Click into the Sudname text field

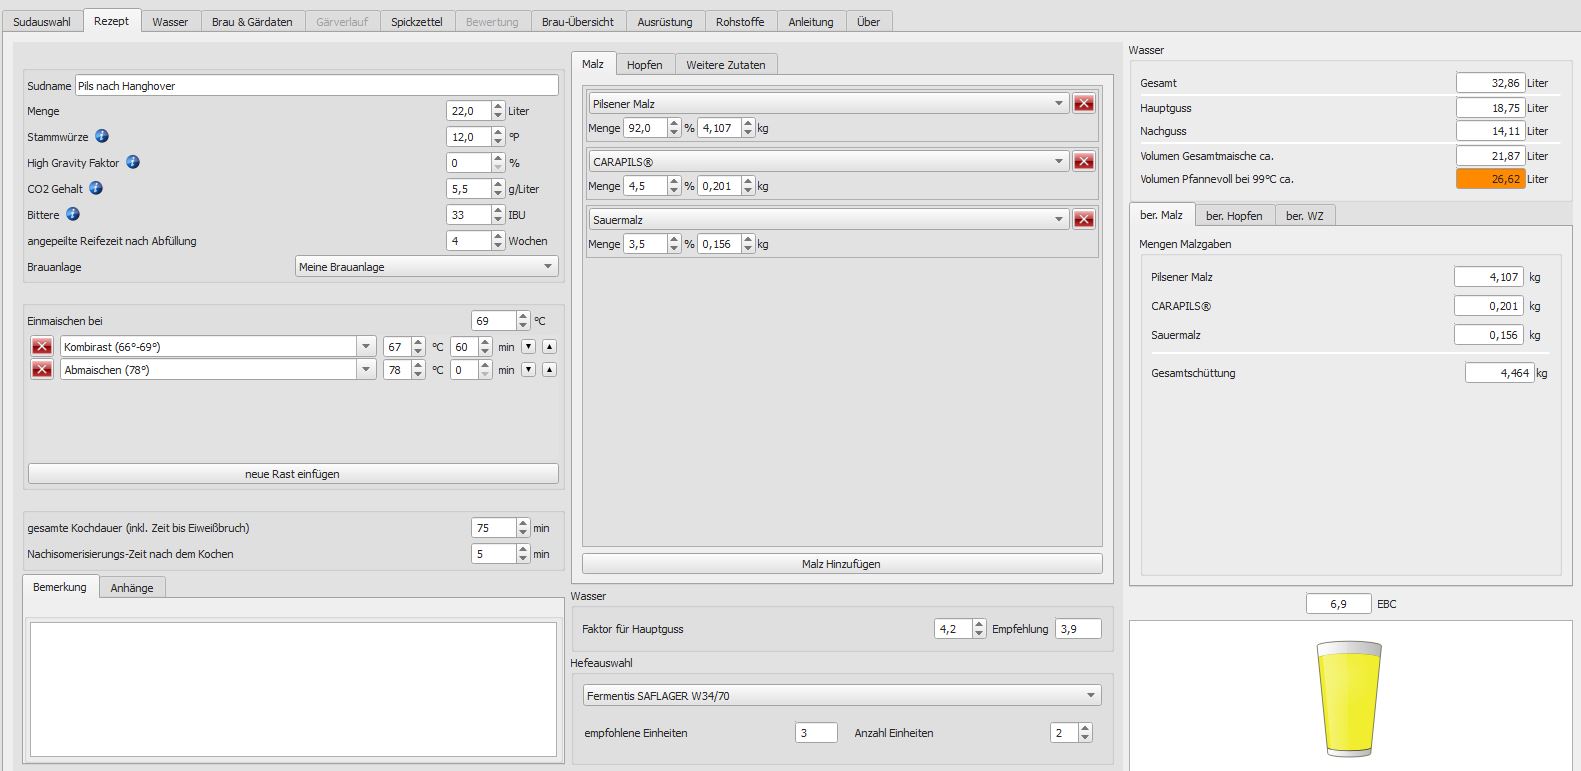(x=316, y=86)
